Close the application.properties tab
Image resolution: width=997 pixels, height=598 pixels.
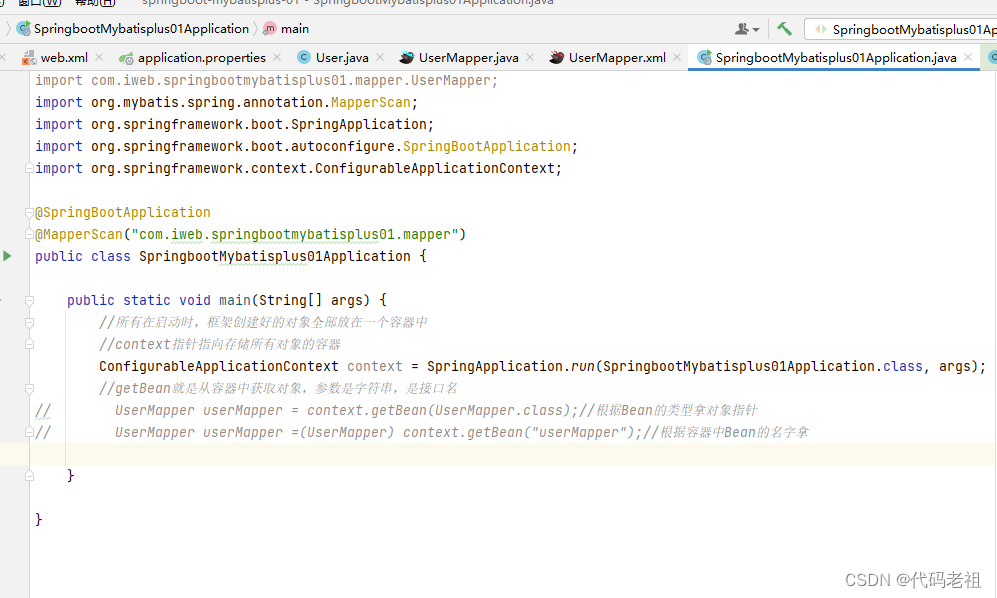click(x=277, y=57)
